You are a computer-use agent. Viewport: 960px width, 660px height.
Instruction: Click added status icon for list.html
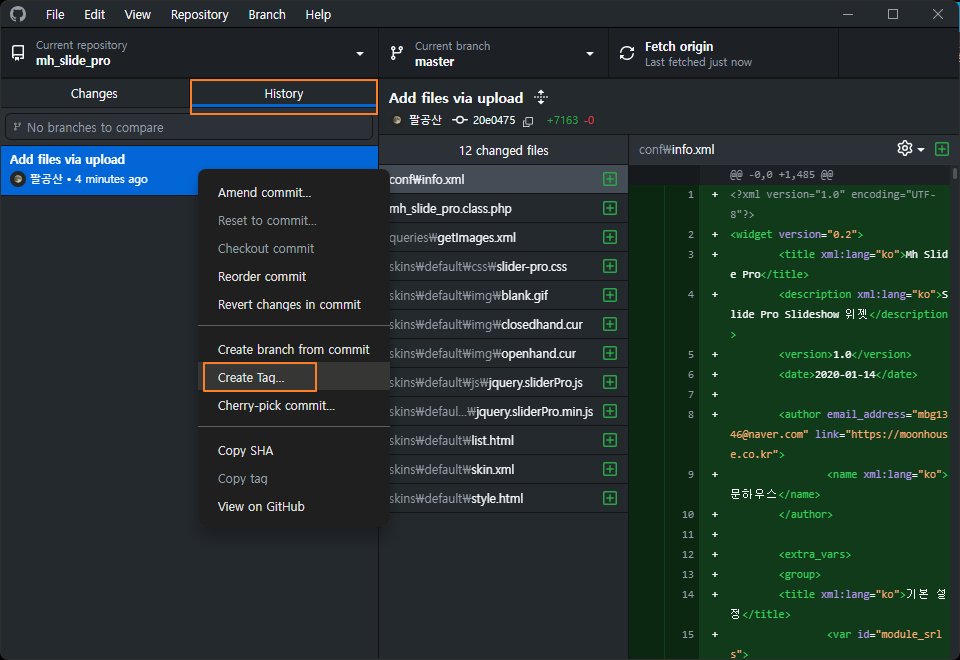coord(610,440)
